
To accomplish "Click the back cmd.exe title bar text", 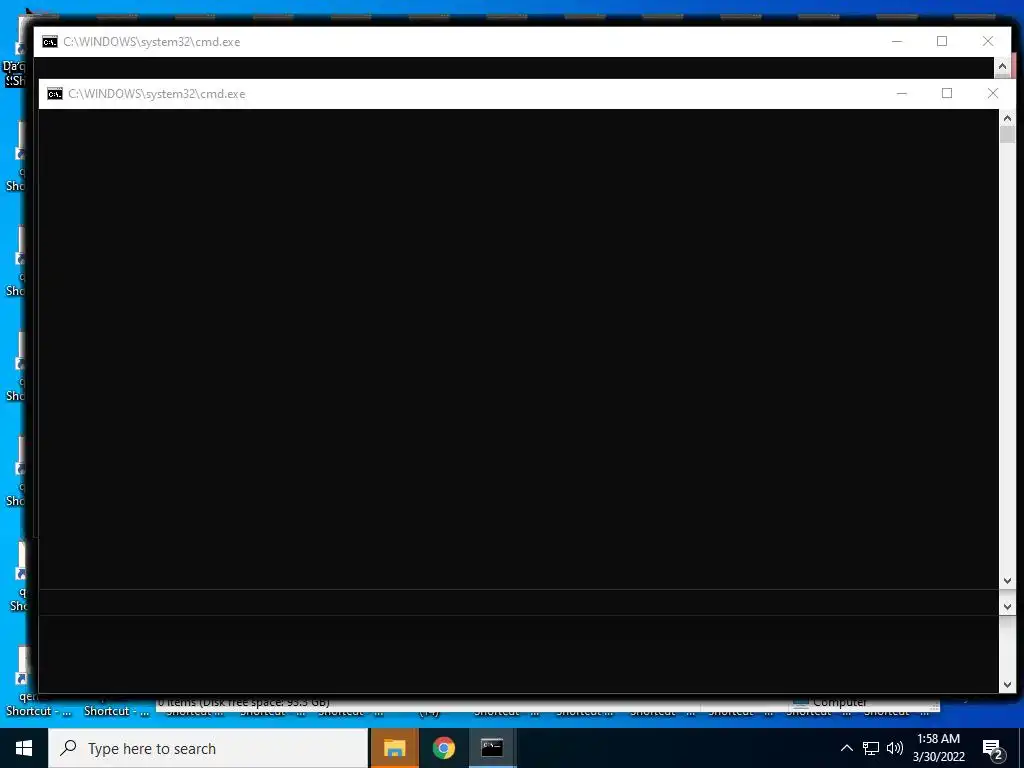I will pos(152,42).
